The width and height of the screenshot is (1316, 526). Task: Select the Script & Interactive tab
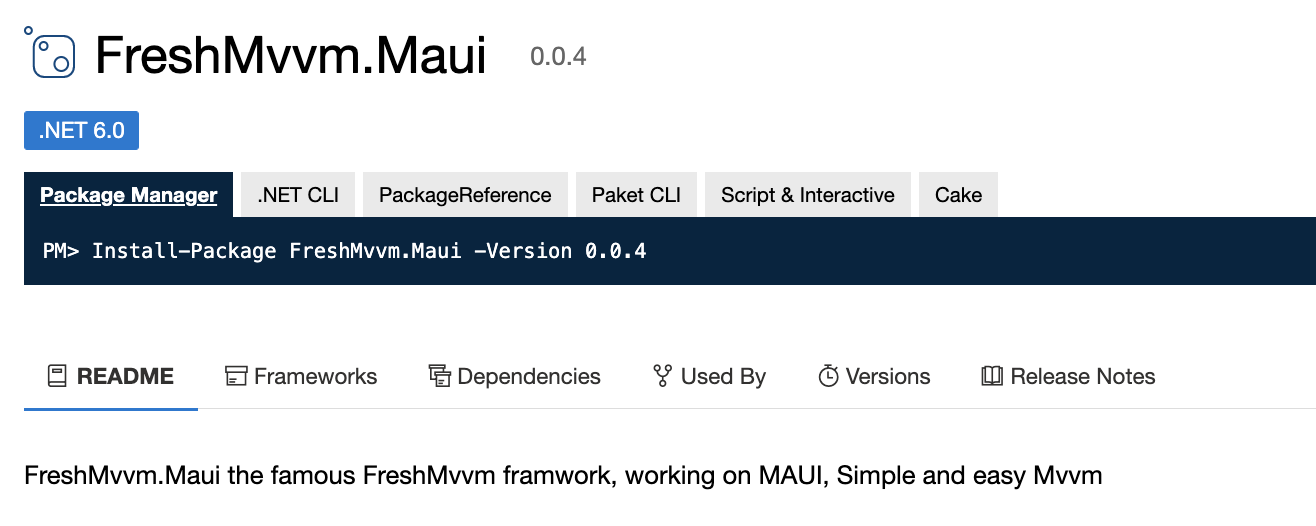[808, 195]
